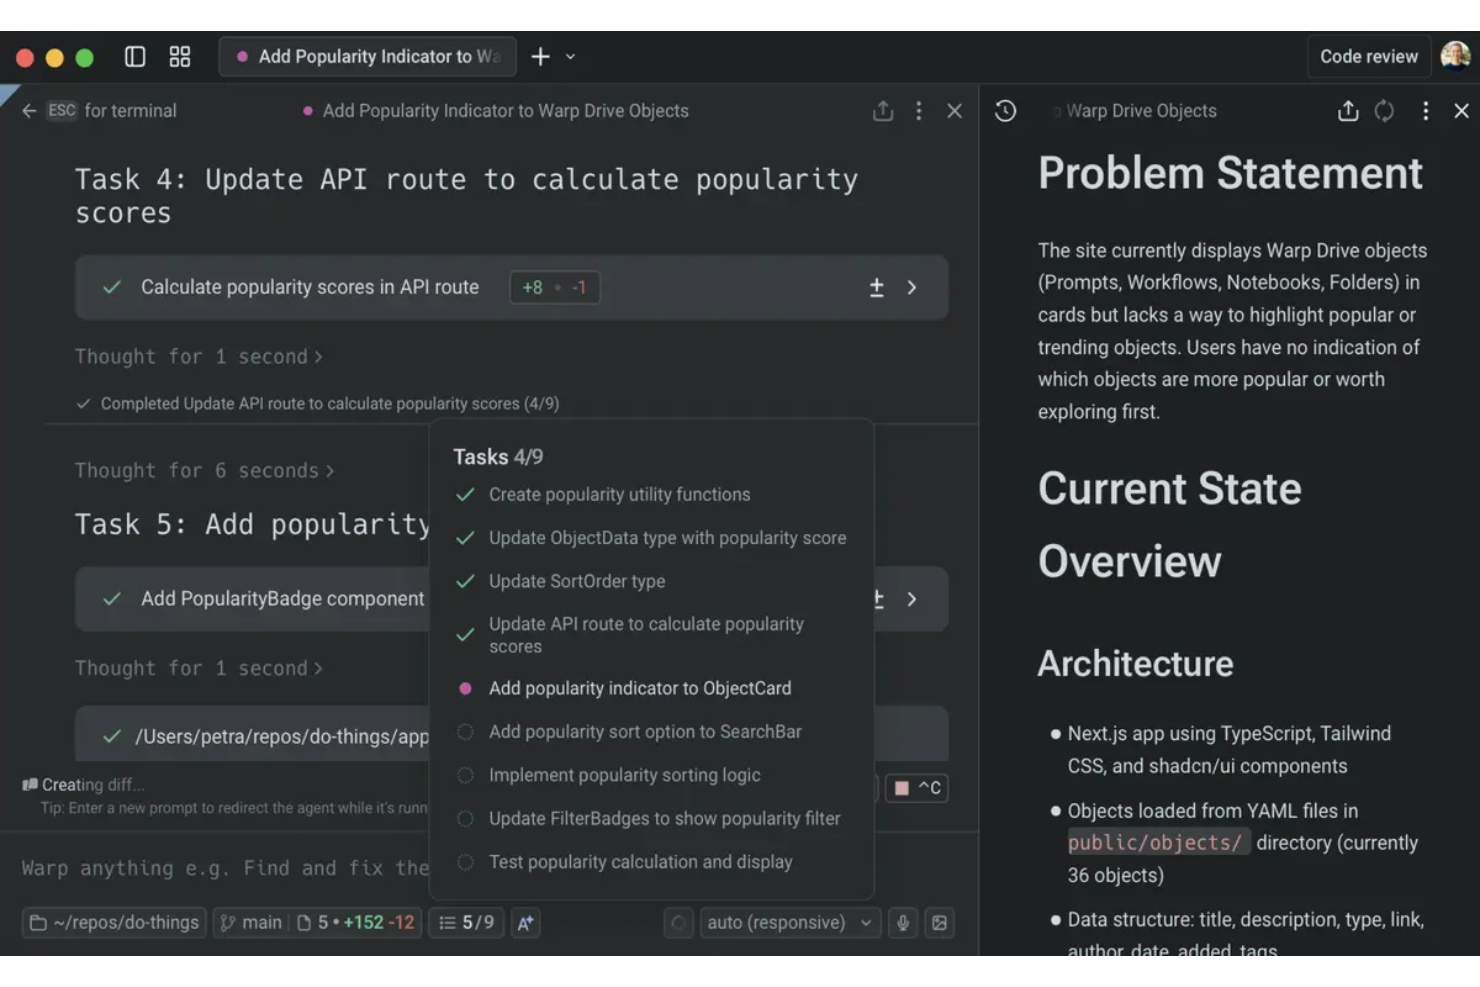Open the tab grid overview icon

click(180, 57)
